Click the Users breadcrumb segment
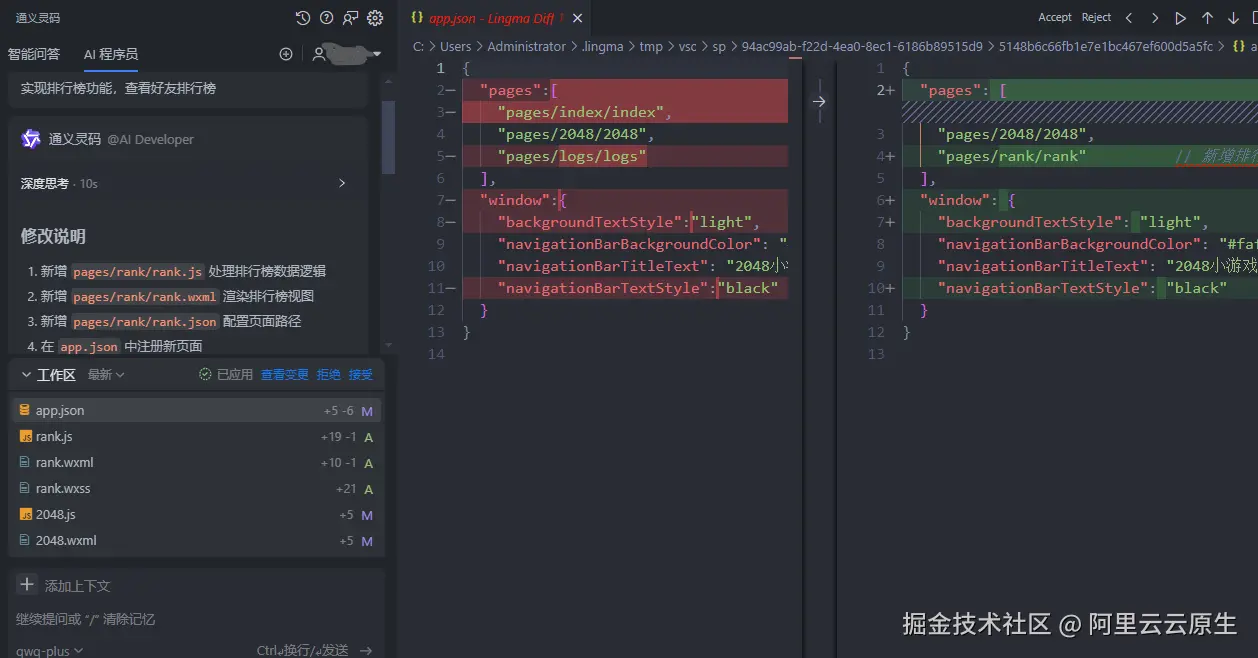Screen dimensions: 1258x658 (x=455, y=46)
